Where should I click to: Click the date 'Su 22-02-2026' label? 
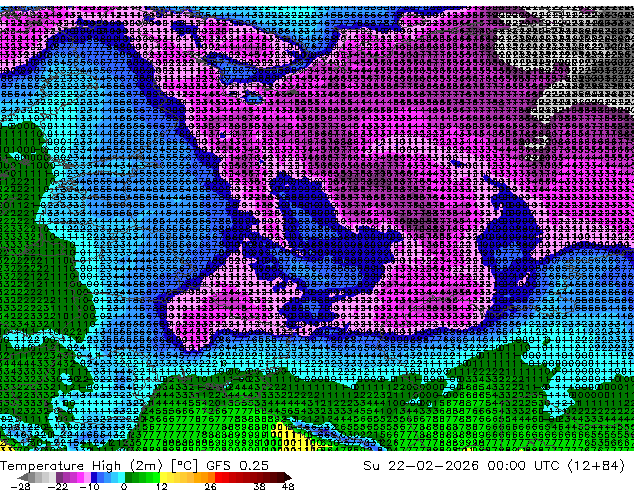coord(421,466)
